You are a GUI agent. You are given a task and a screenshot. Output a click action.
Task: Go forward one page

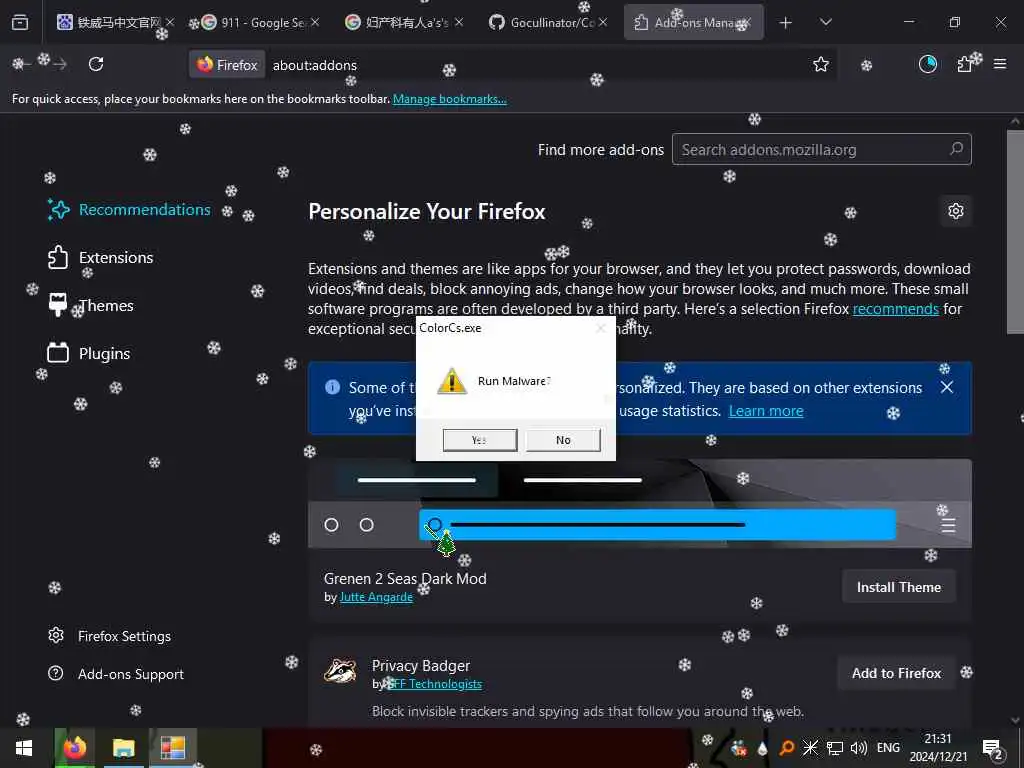pos(60,64)
